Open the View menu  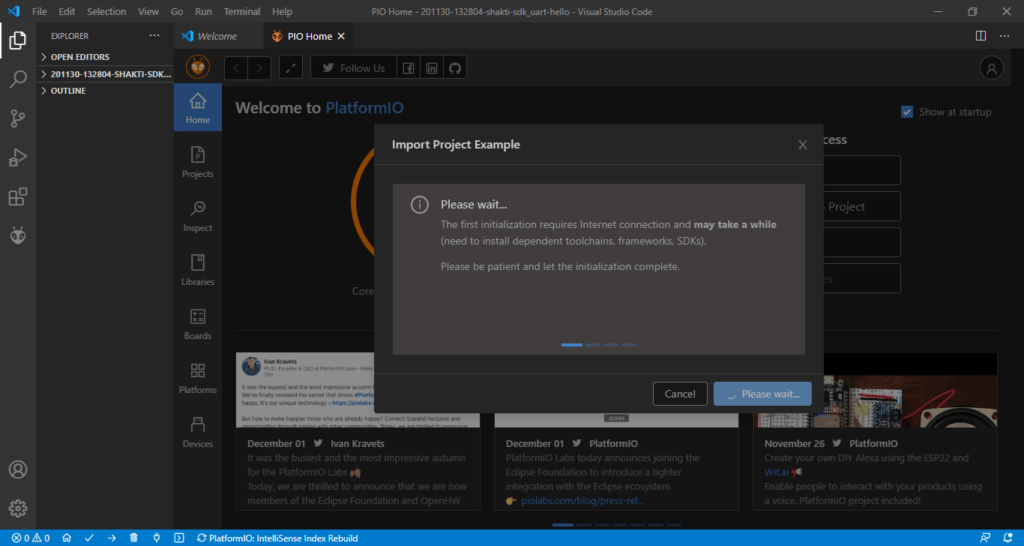tap(148, 12)
